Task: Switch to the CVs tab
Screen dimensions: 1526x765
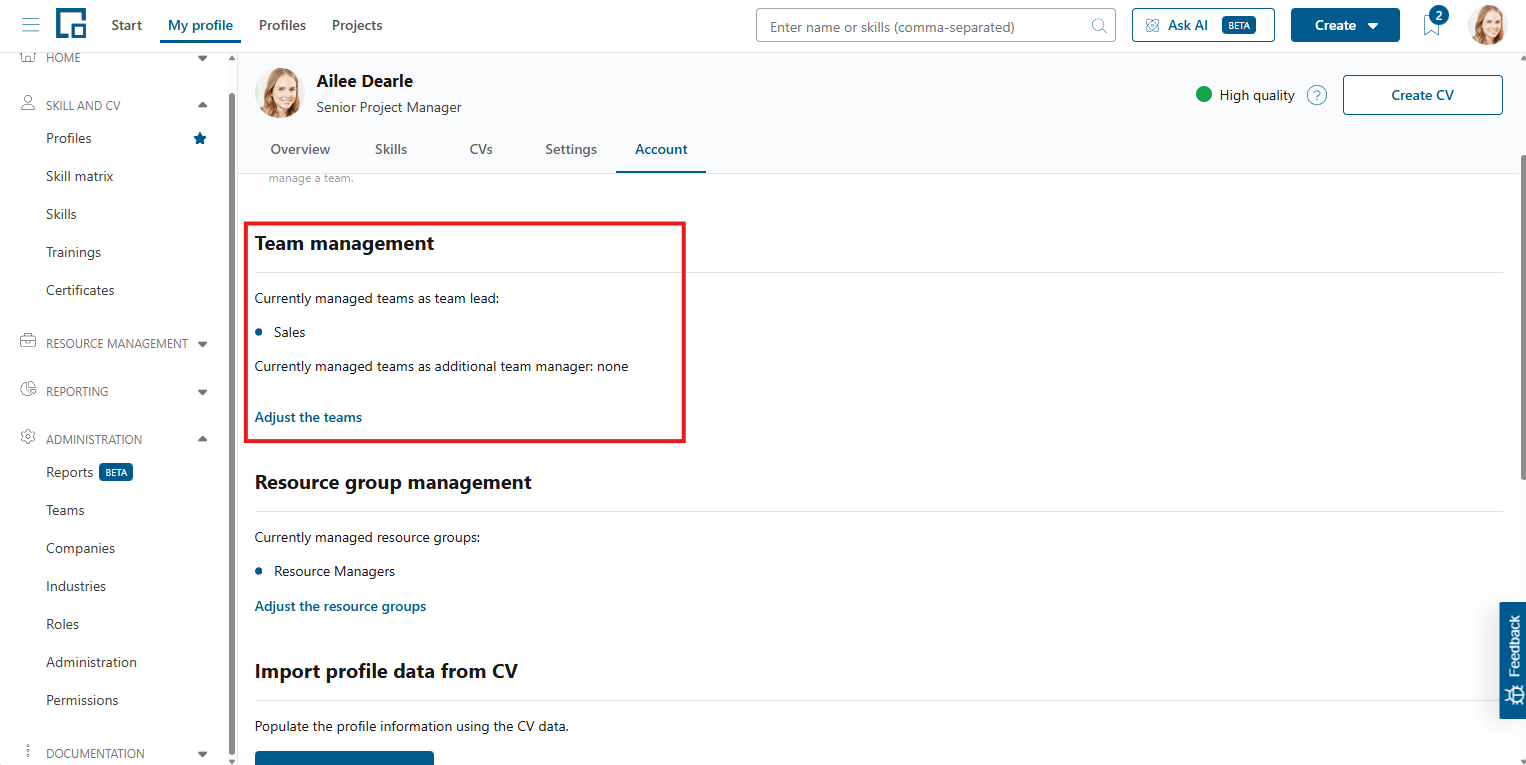Action: coord(481,149)
